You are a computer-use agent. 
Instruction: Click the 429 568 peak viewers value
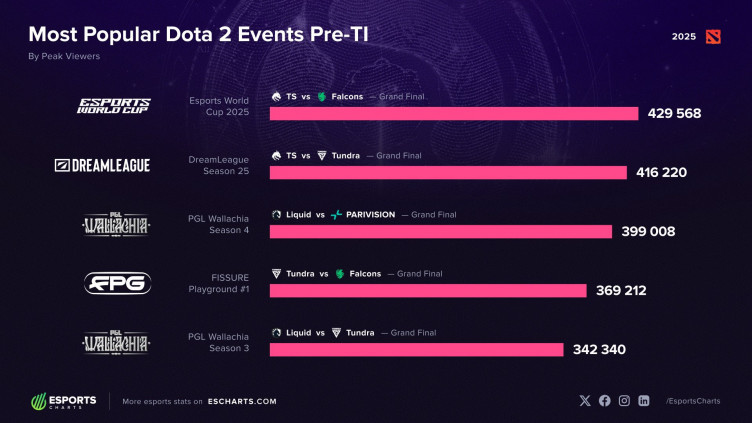675,113
